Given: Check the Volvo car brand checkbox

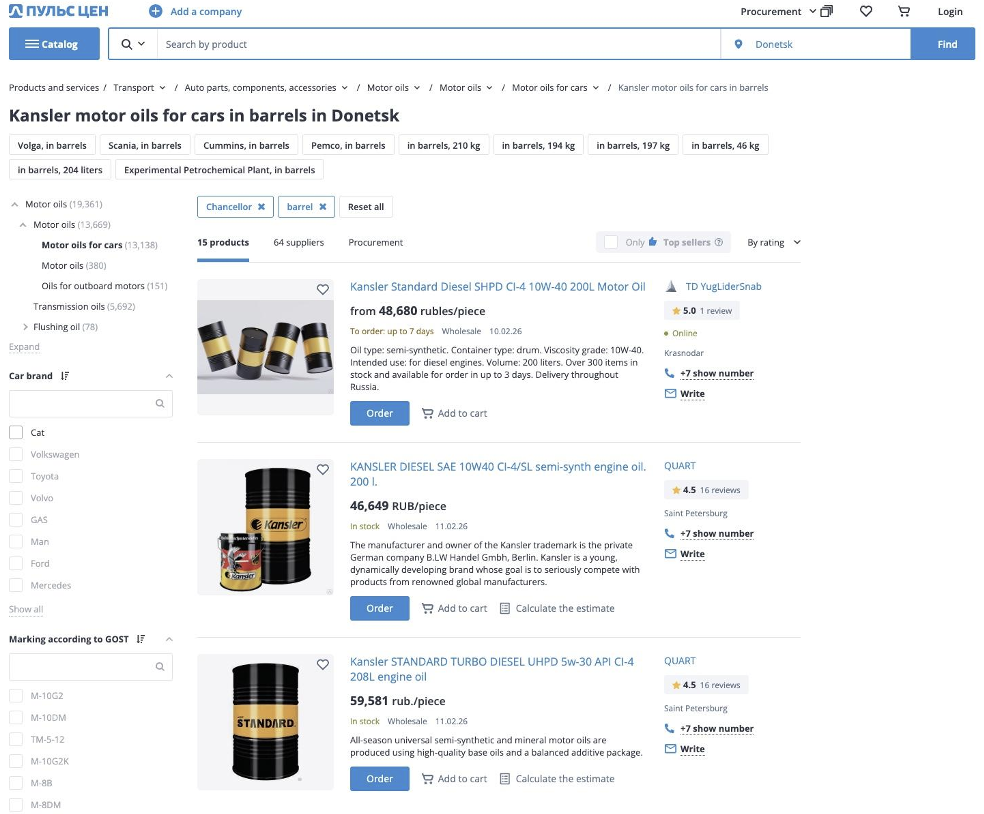Looking at the screenshot, I should [16, 498].
